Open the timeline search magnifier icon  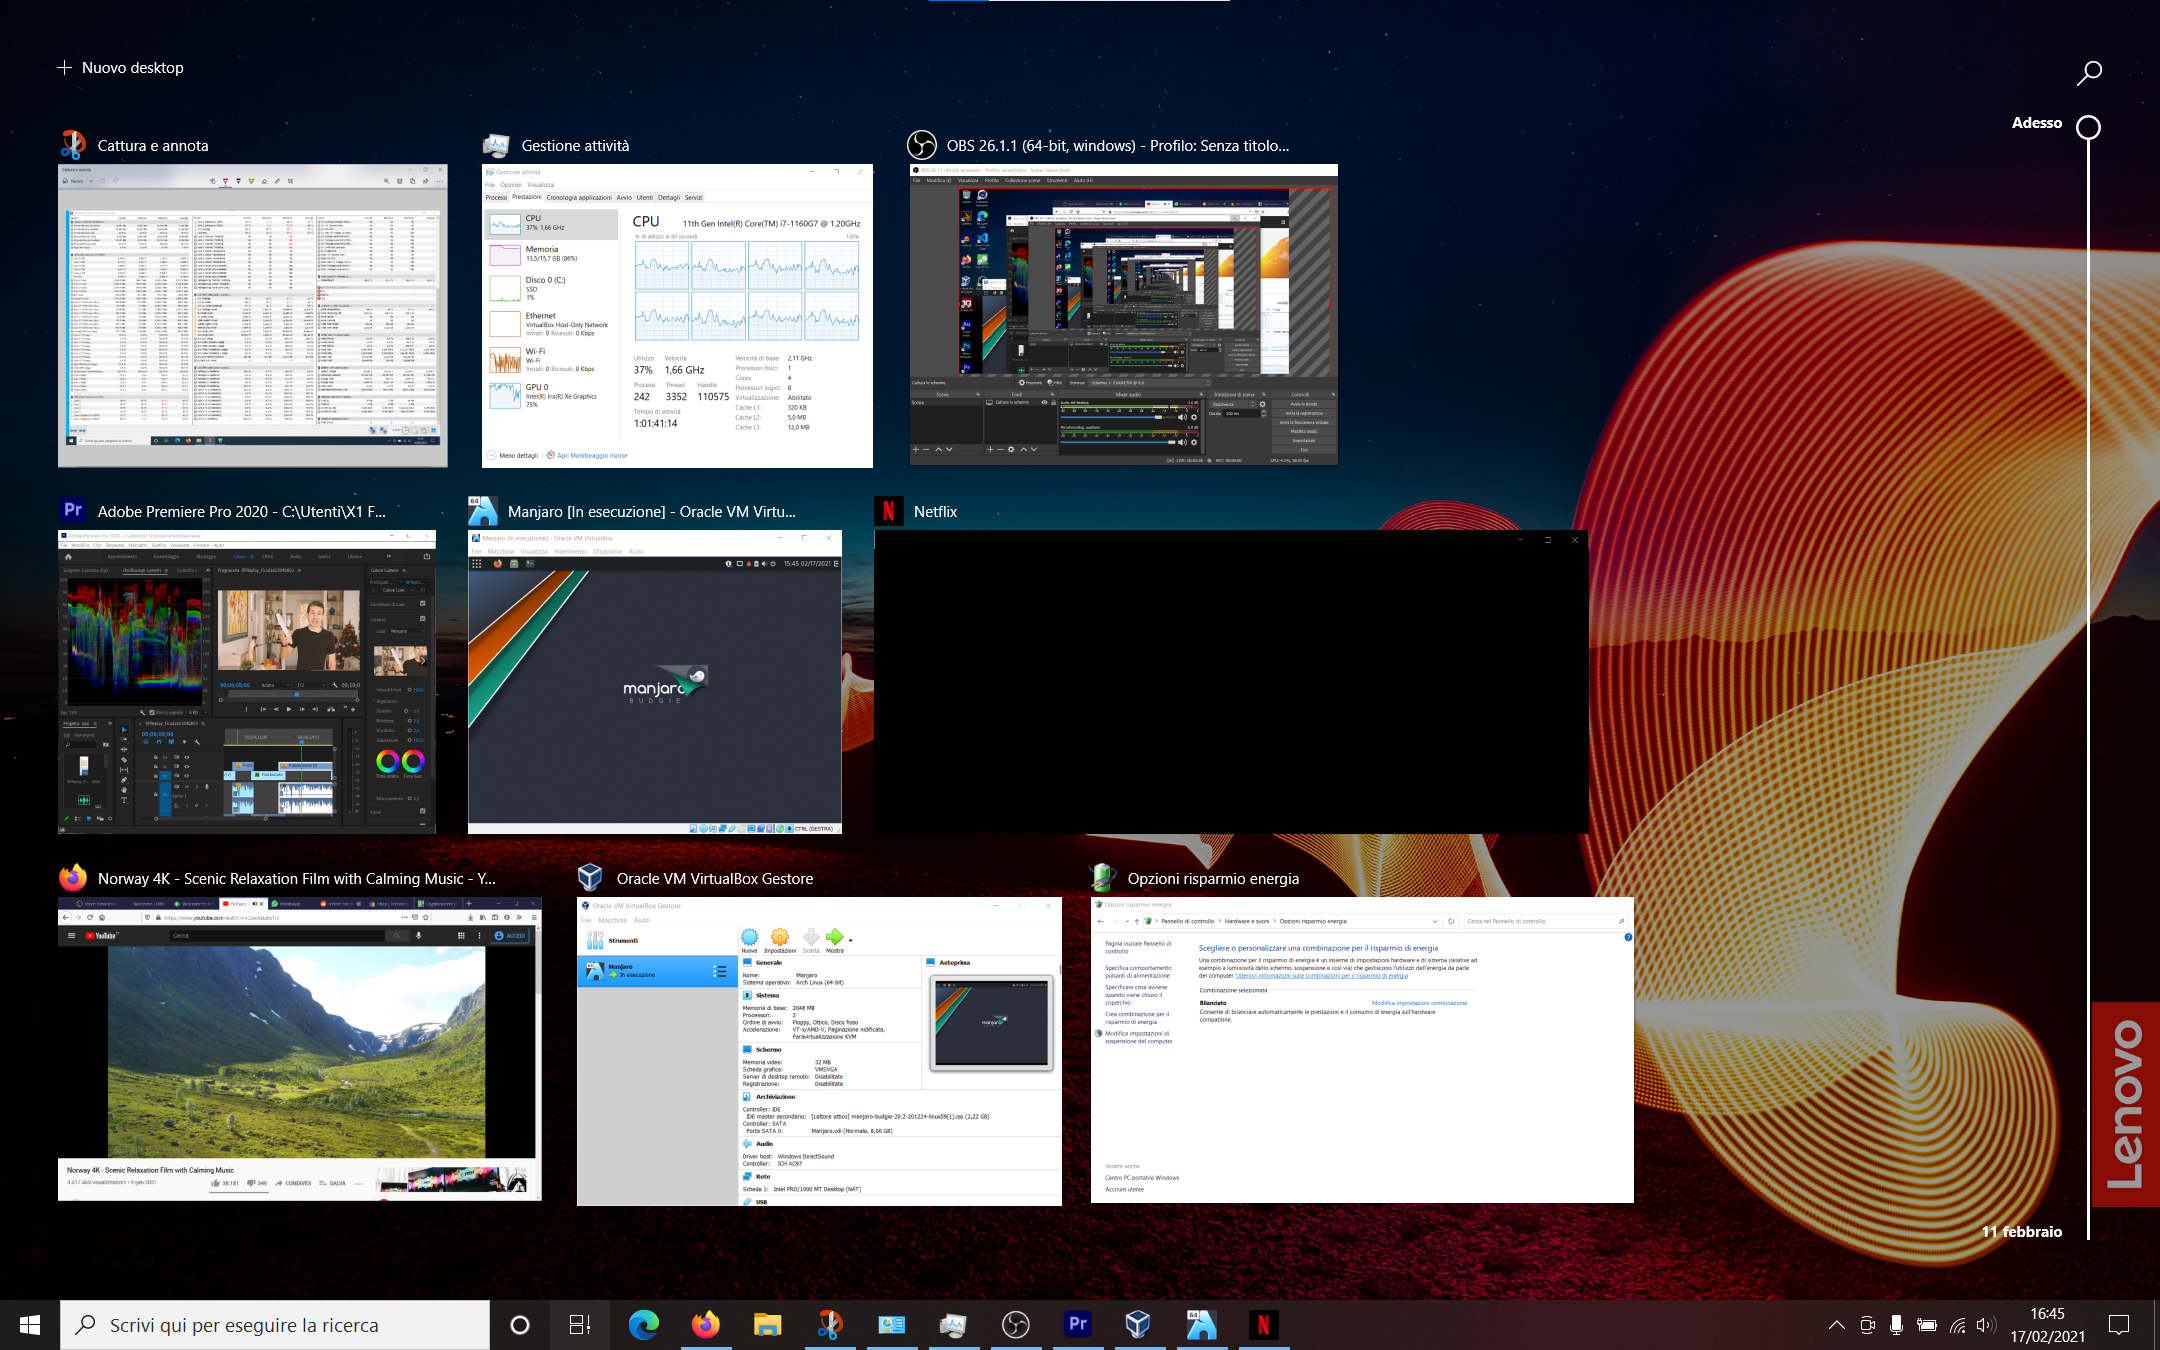pyautogui.click(x=2089, y=73)
